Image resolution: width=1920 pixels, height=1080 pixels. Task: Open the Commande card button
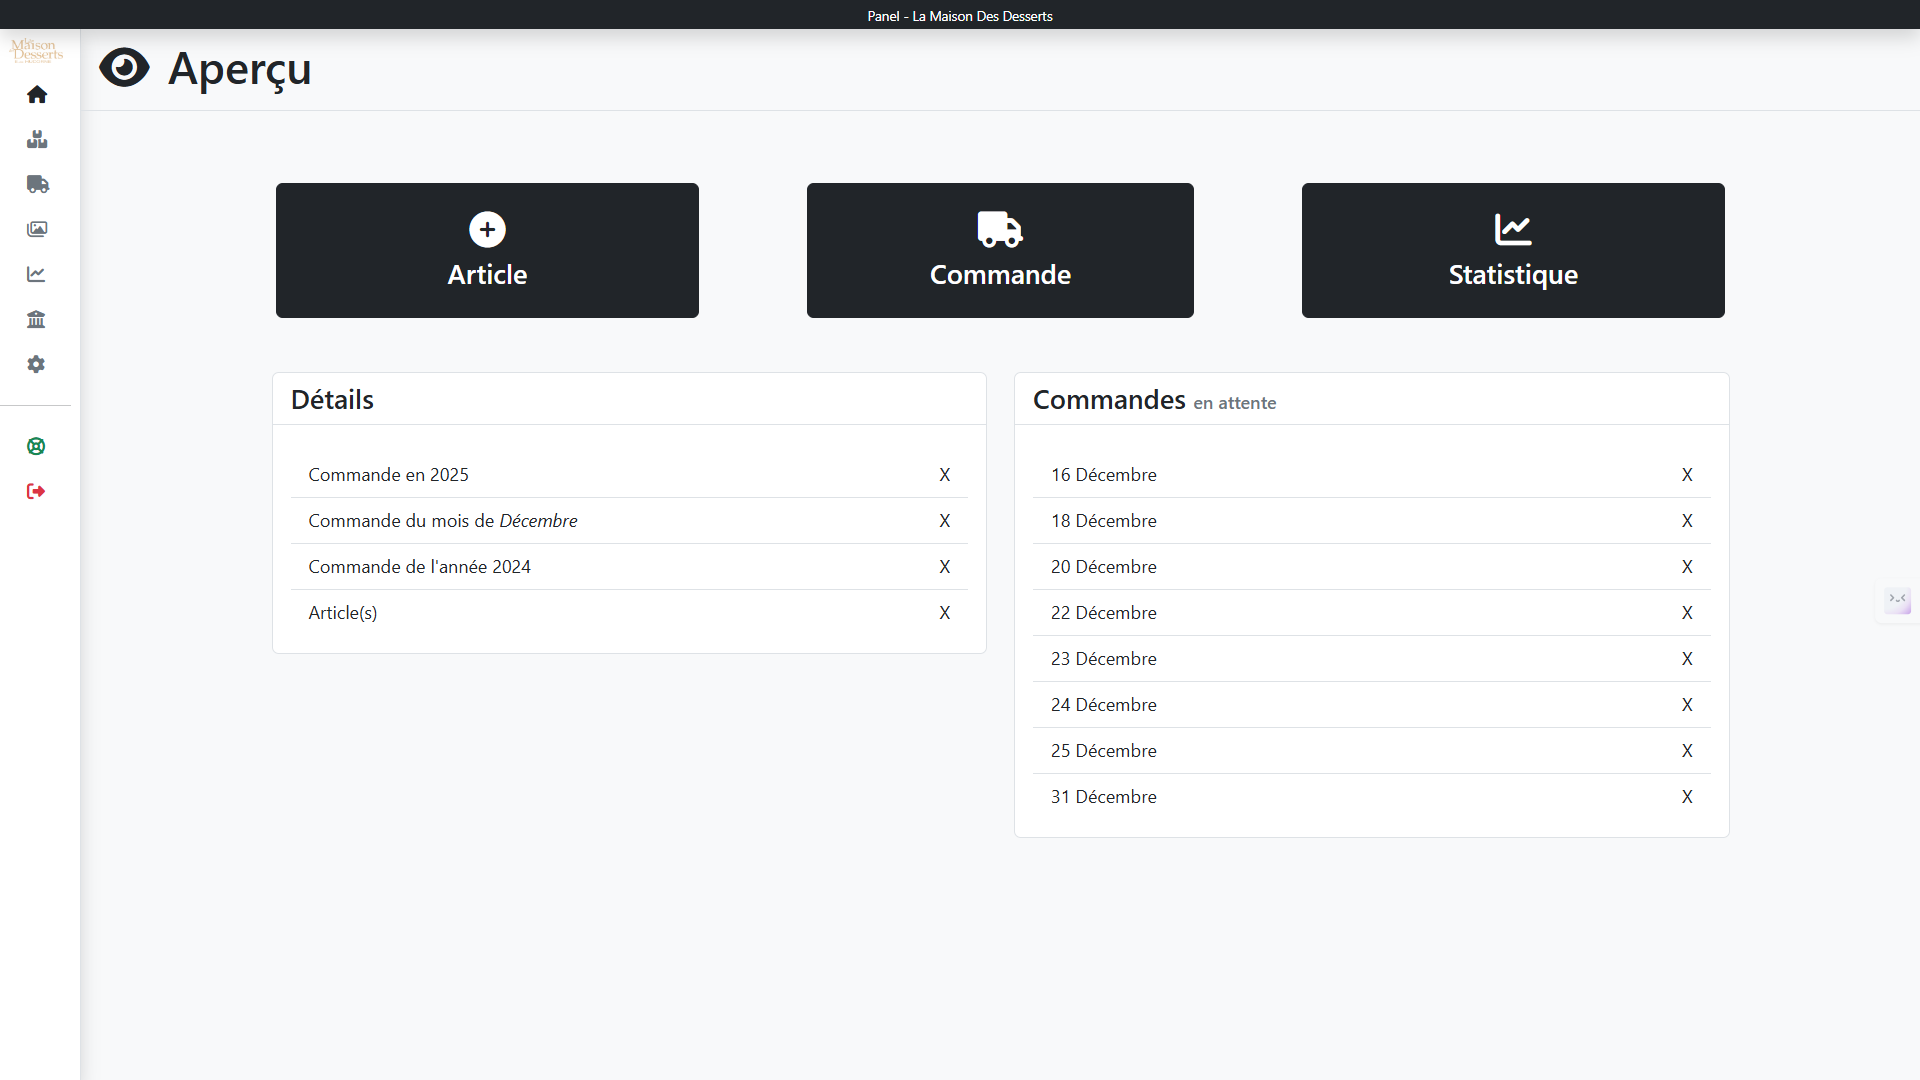[x=1000, y=250]
